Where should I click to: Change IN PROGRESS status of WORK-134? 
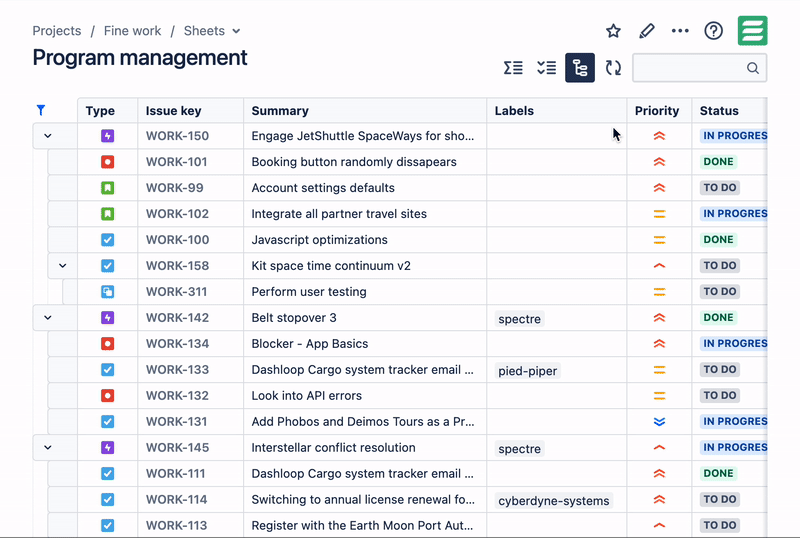pos(734,344)
